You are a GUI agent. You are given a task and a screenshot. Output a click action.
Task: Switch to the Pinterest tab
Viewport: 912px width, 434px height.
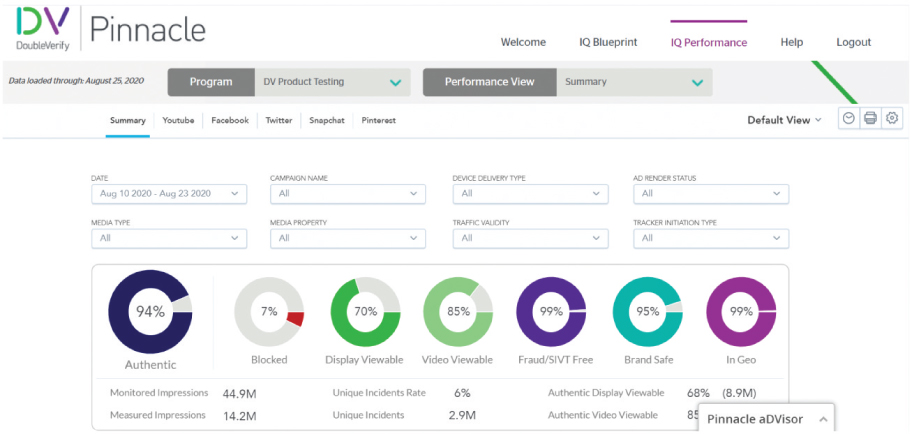coord(379,120)
